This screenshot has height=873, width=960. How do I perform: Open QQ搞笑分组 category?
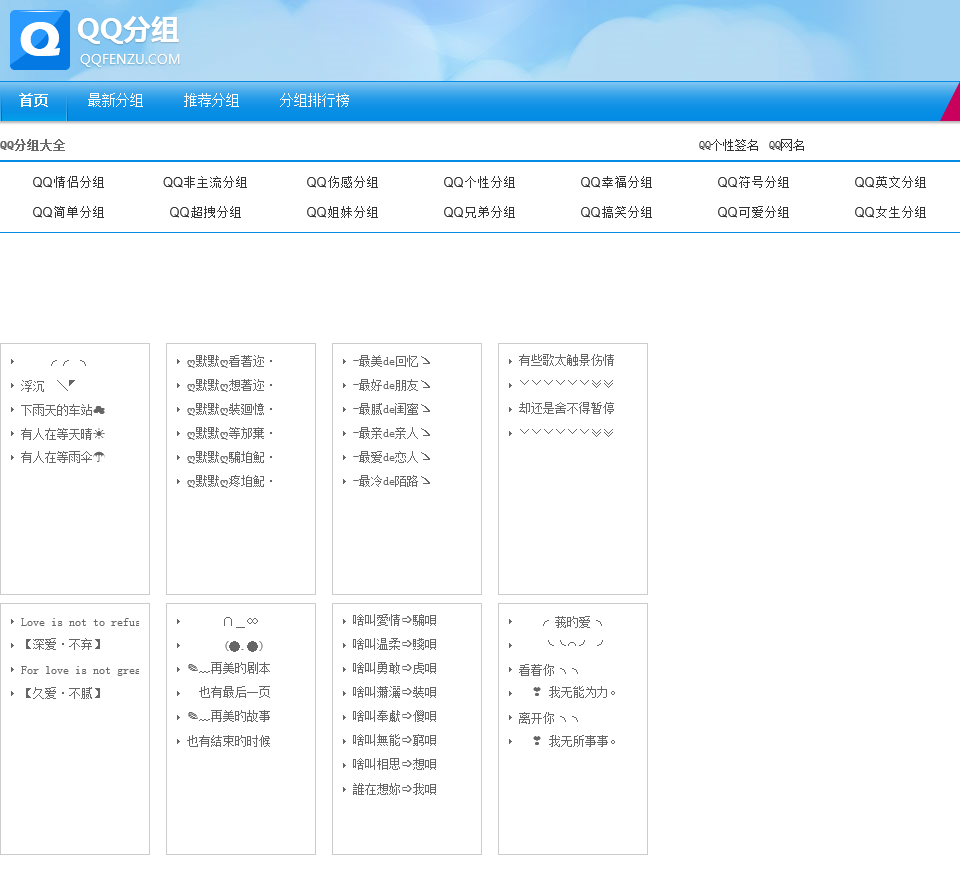tap(617, 212)
